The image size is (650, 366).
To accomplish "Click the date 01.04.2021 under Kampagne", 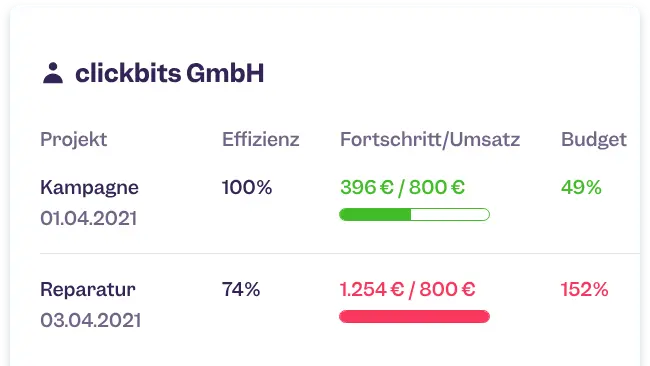I will point(88,218).
